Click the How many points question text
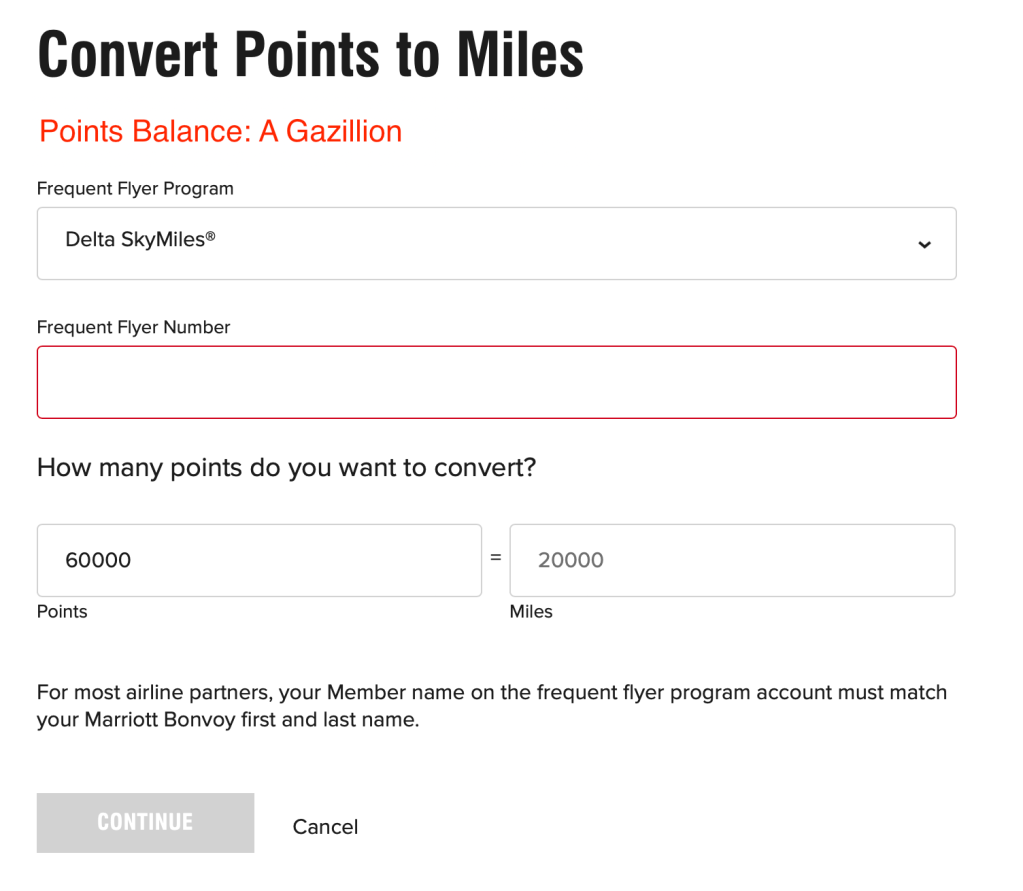The image size is (1023, 891). pos(286,468)
